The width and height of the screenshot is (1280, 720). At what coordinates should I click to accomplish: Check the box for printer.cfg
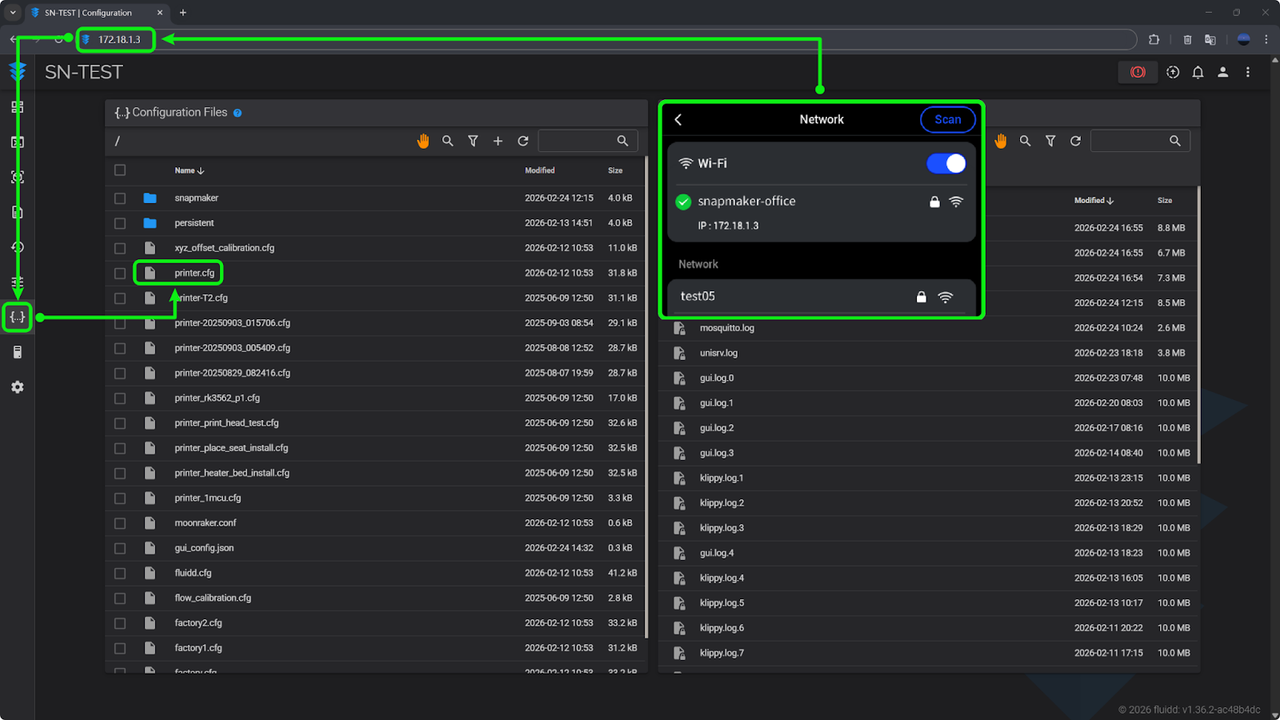[x=120, y=273]
